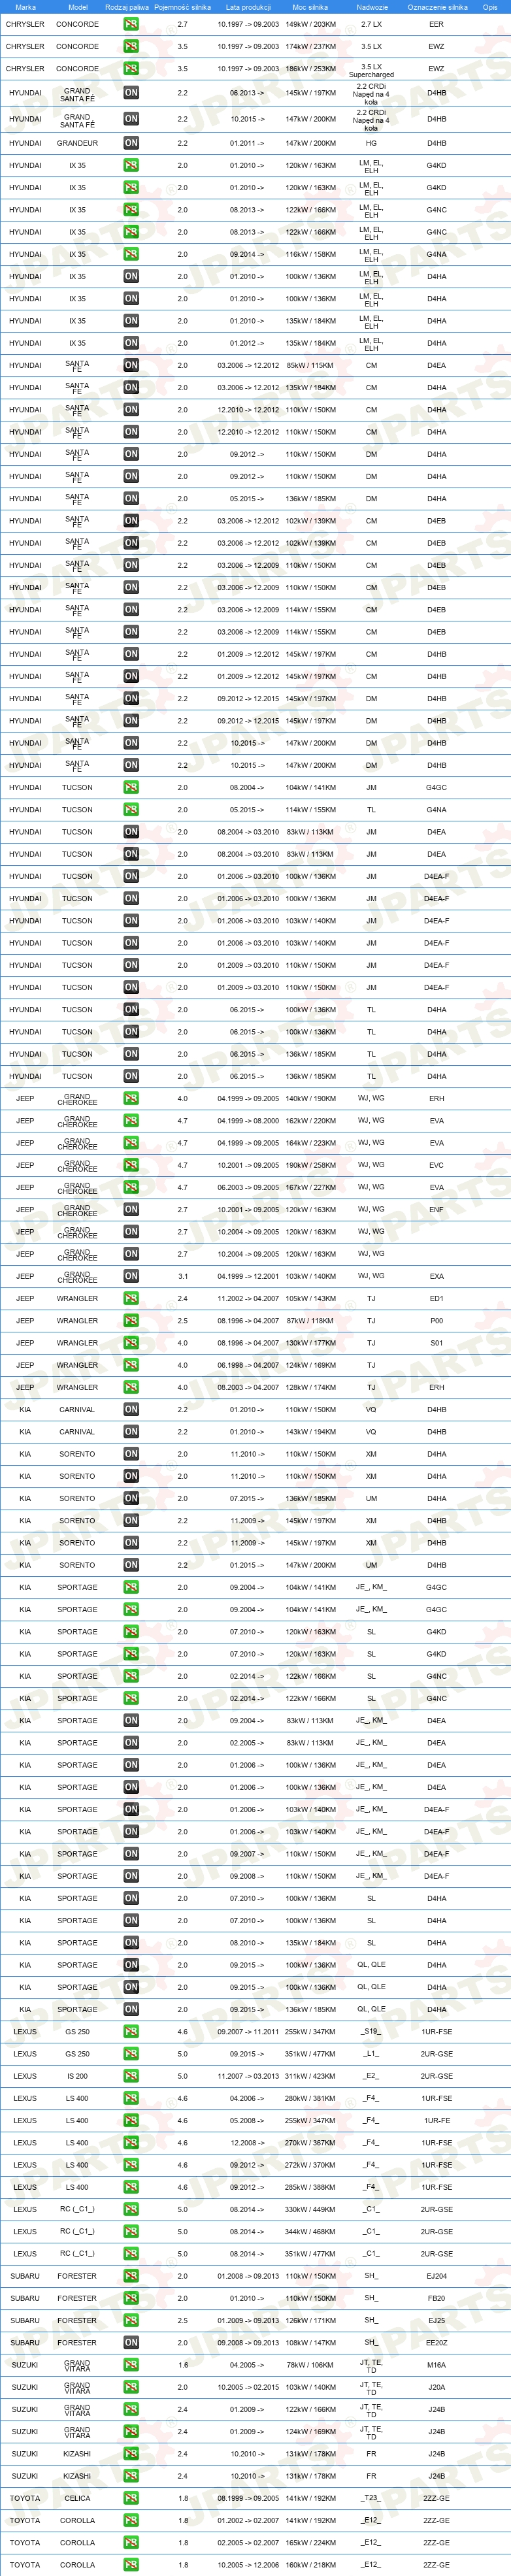Select the 'J20A' engine code cell

pyautogui.click(x=436, y=2387)
